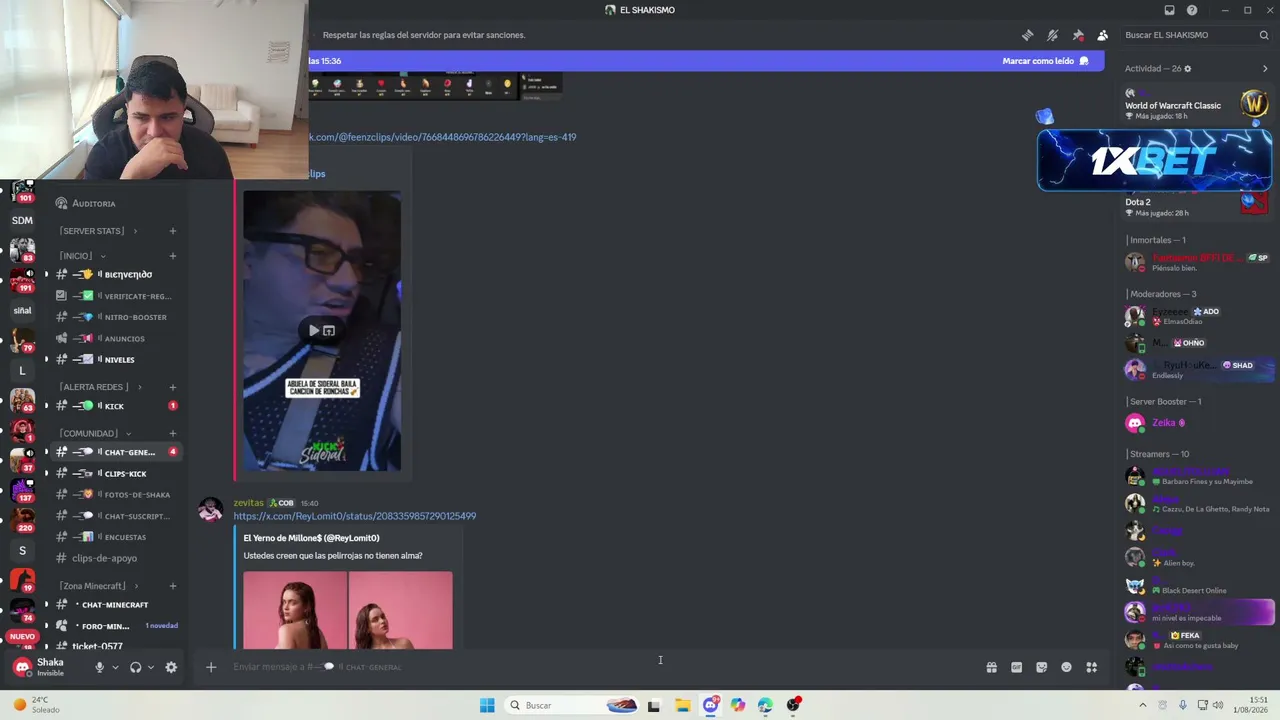Viewport: 1280px width, 720px height.
Task: Add channel to SERVER STATS category
Action: 172,231
